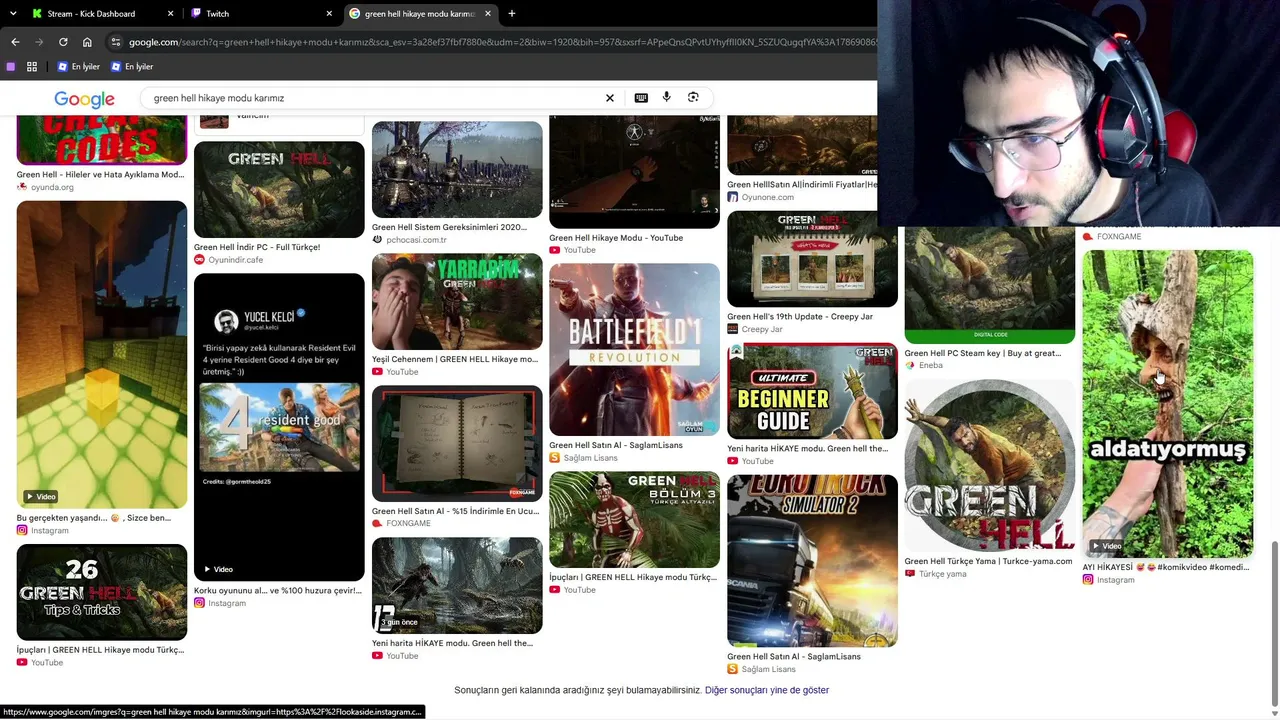This screenshot has height=720, width=1280.
Task: Open Green Hell's 19th Update thumbnail
Action: [812, 259]
